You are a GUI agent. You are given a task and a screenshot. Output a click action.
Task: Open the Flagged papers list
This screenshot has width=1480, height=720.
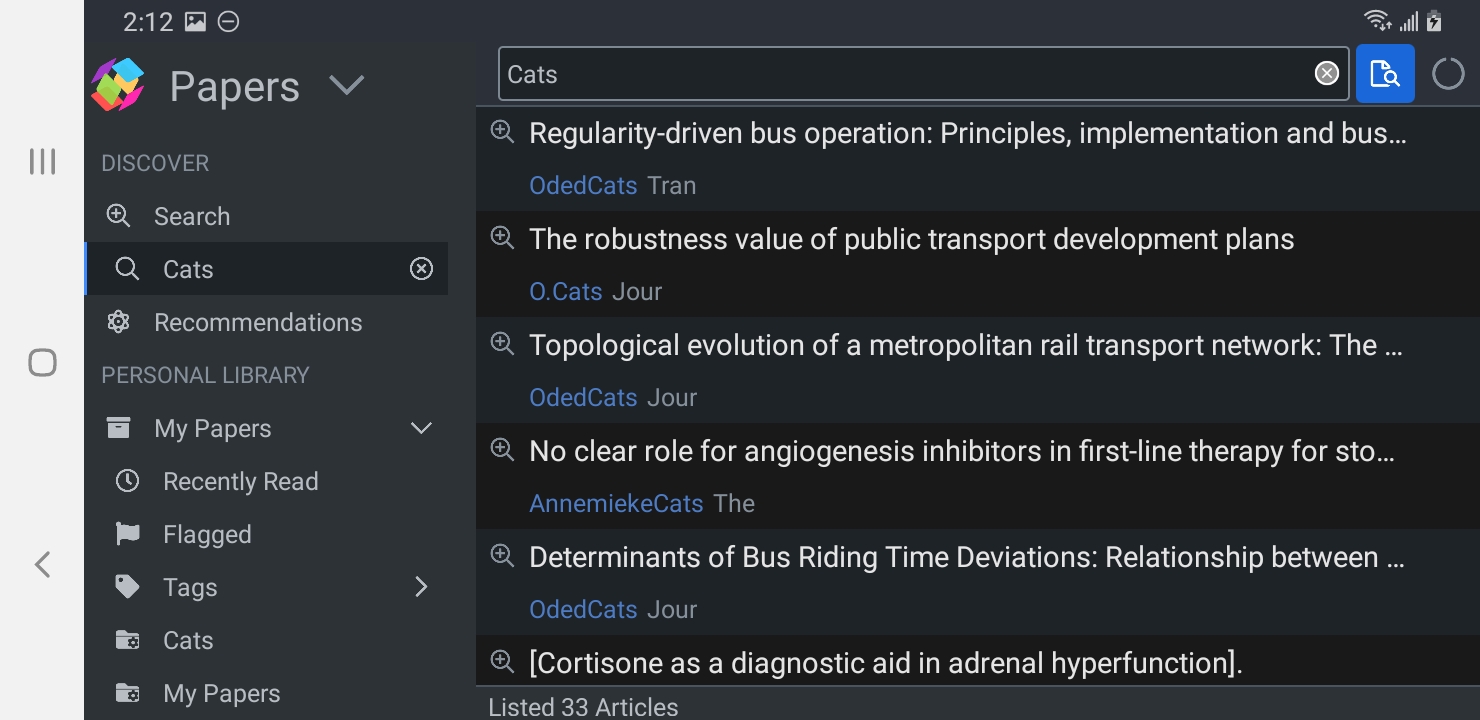(x=207, y=534)
